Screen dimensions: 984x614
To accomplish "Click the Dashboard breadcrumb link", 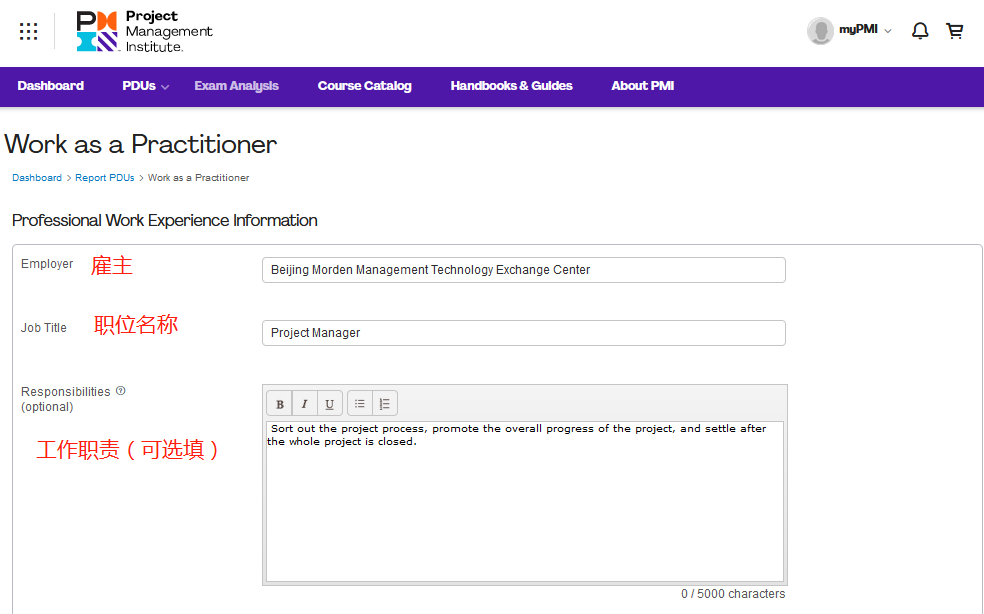I will (37, 178).
